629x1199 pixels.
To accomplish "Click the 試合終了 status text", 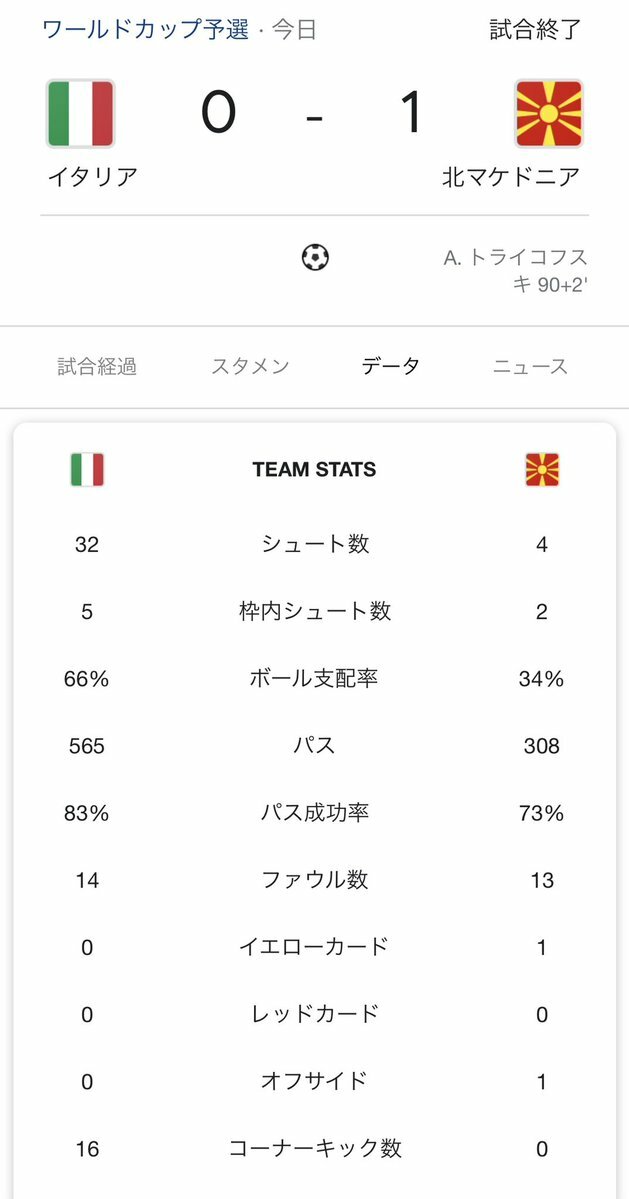I will tap(536, 30).
